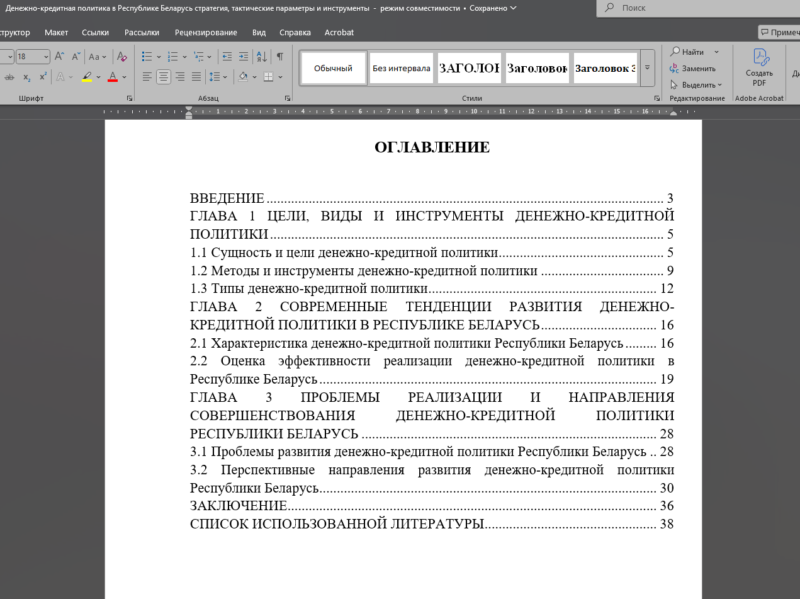
Task: Click the ОГЛАВЛЕНИЕ heading
Action: coord(432,147)
